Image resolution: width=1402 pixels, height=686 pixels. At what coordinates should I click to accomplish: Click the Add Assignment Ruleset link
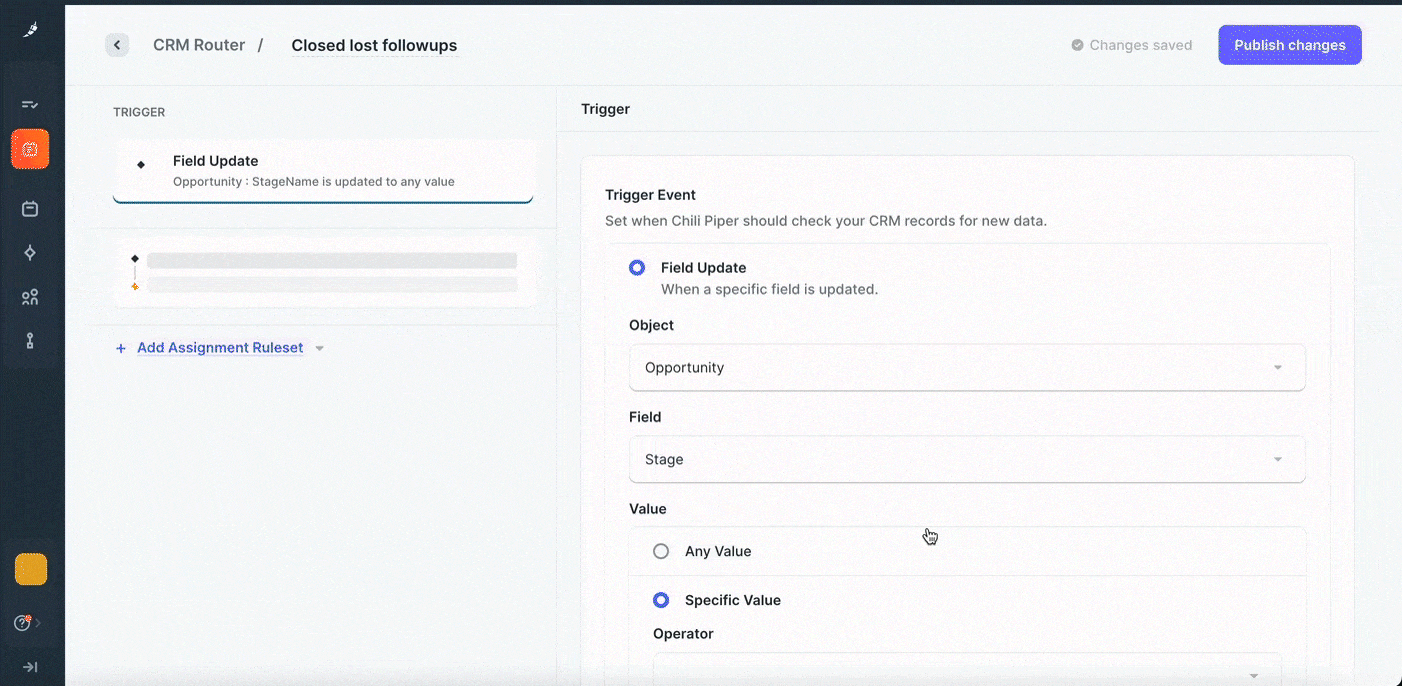tap(219, 348)
